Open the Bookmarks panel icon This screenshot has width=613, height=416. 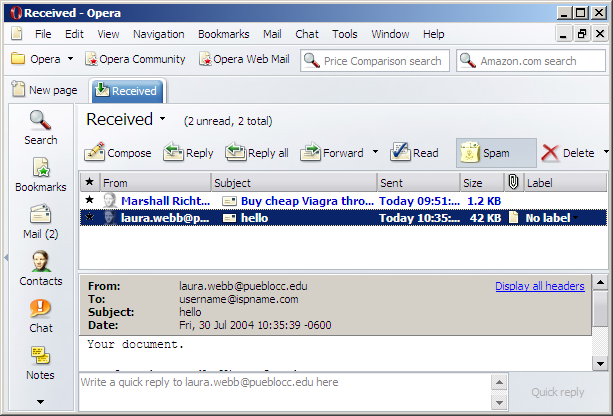pyautogui.click(x=40, y=174)
